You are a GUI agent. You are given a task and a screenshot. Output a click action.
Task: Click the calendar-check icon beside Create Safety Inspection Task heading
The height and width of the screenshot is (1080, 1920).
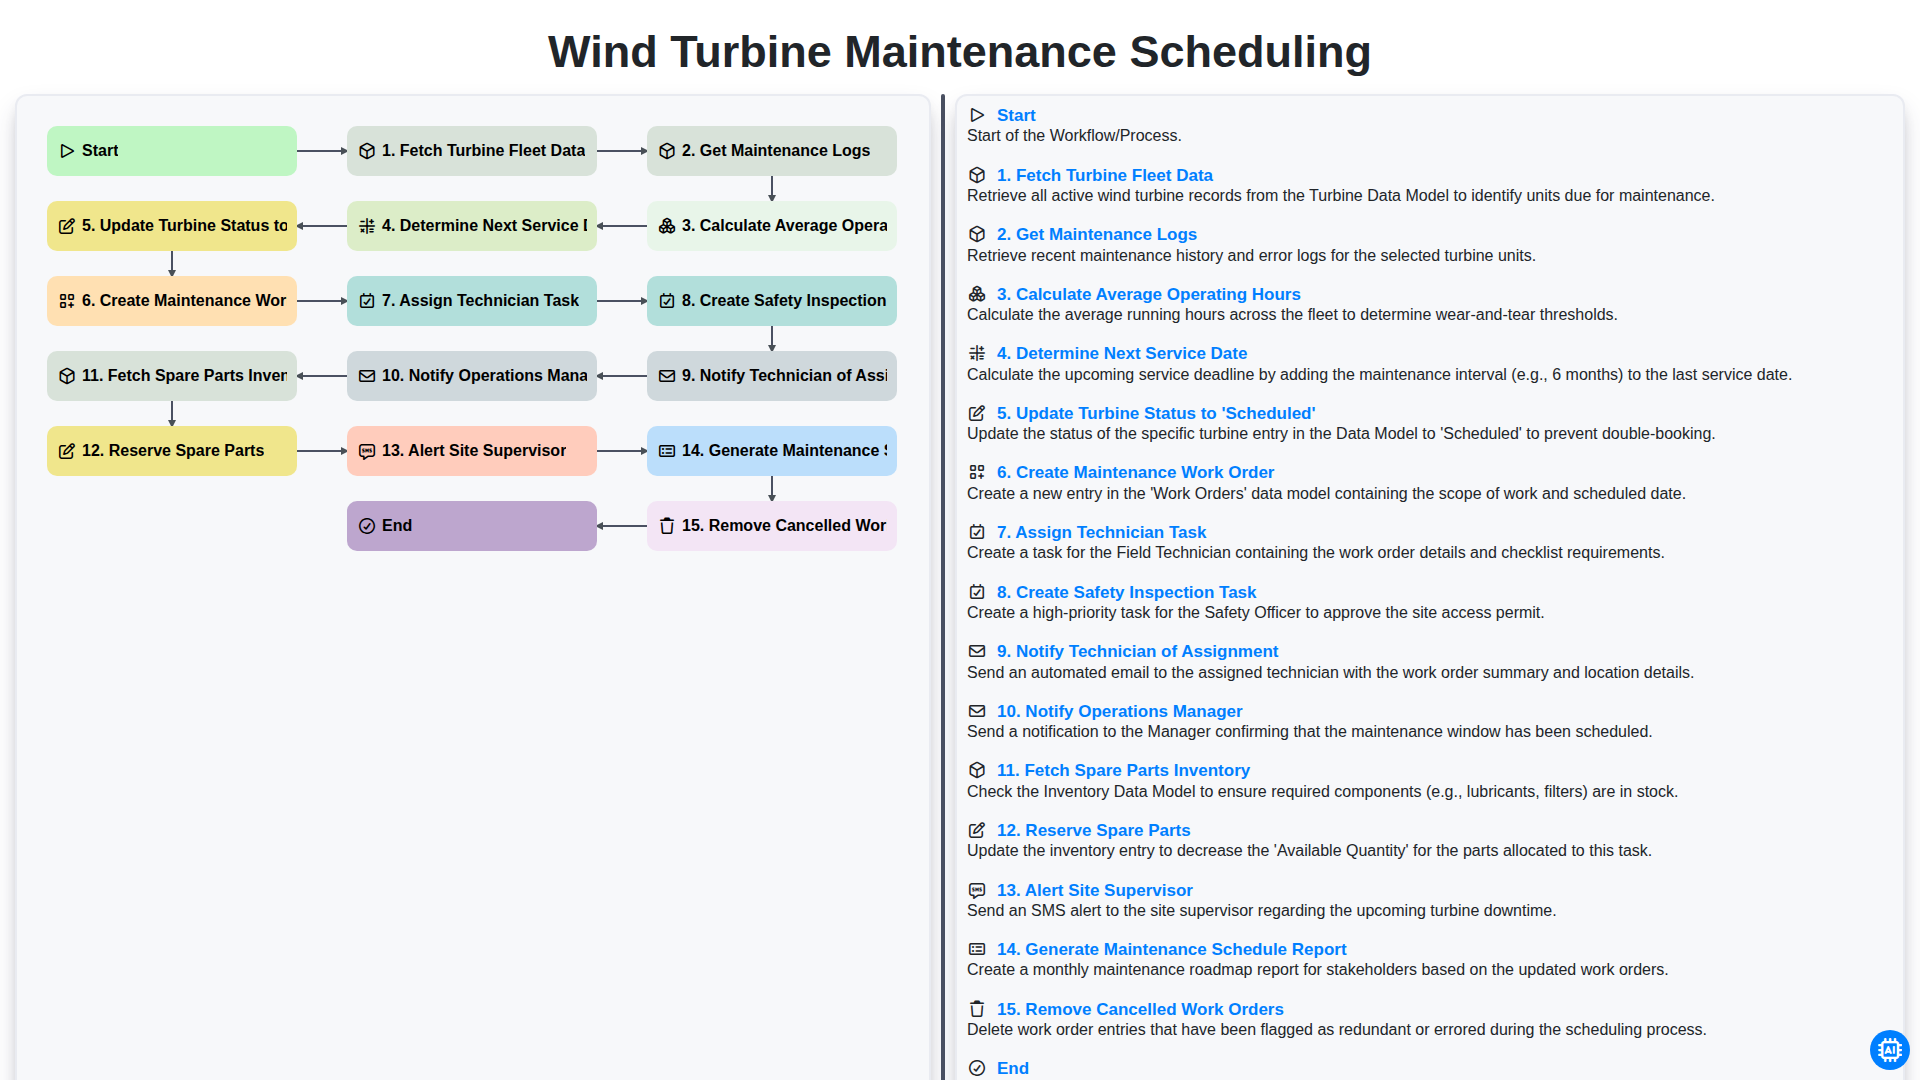click(977, 592)
